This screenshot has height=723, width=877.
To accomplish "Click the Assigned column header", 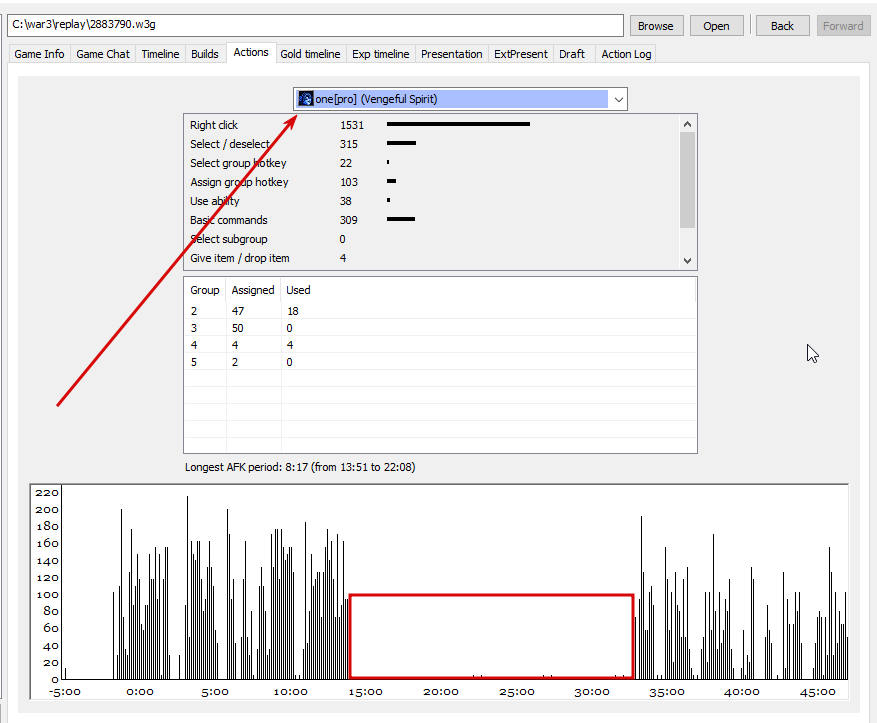I will click(x=253, y=290).
